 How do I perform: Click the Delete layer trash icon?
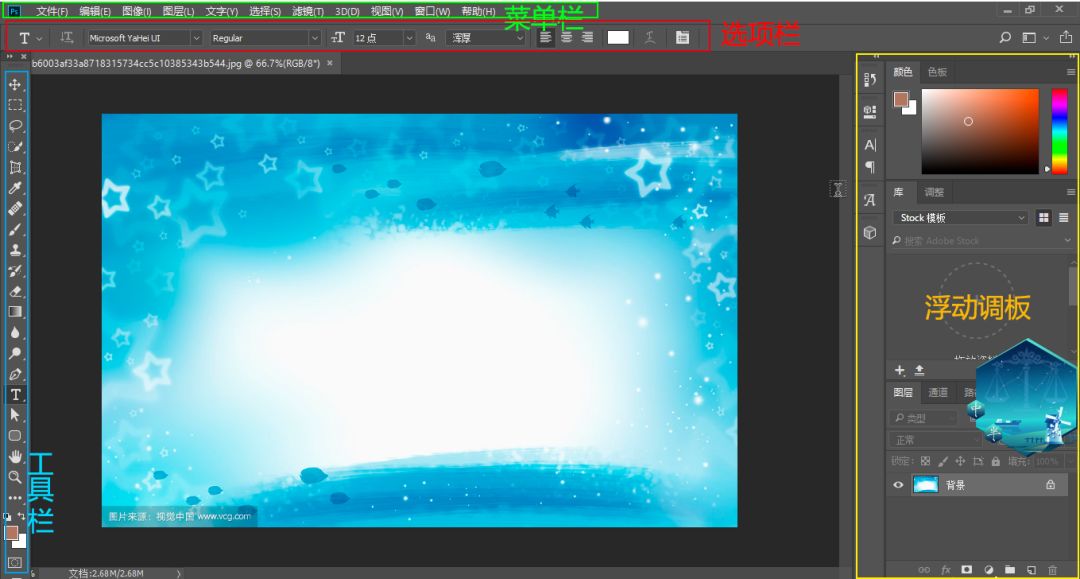tap(1052, 569)
